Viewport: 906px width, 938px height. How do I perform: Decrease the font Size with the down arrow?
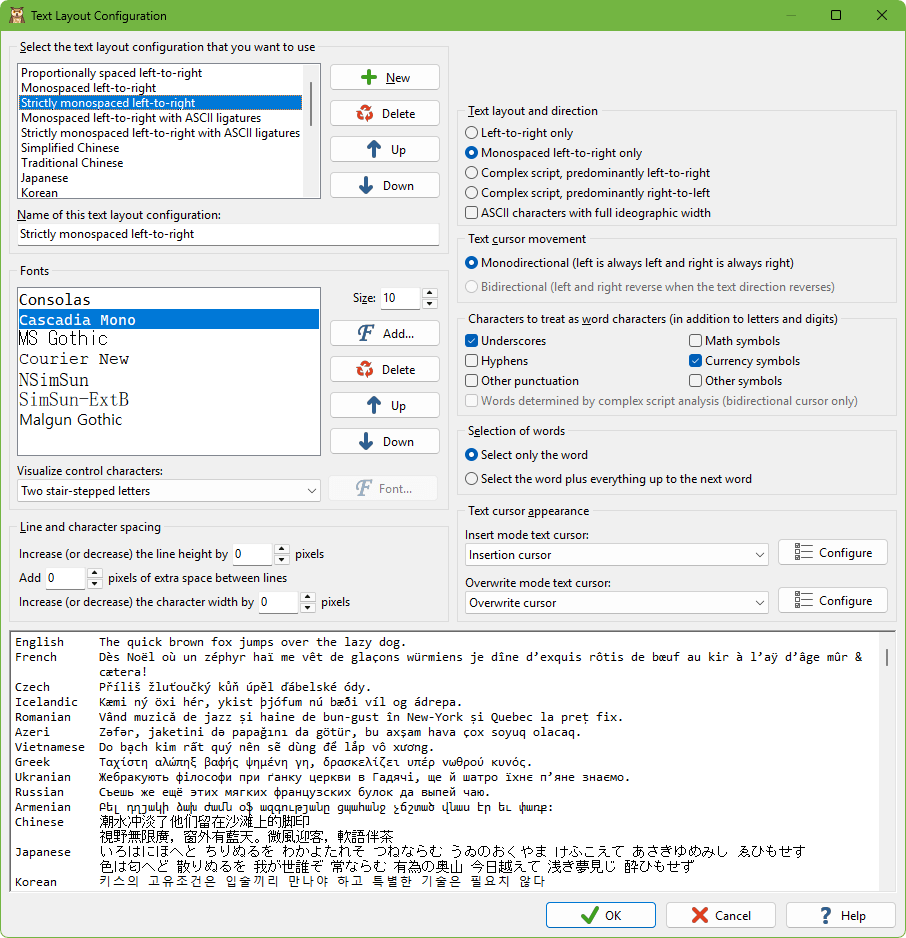[x=429, y=304]
